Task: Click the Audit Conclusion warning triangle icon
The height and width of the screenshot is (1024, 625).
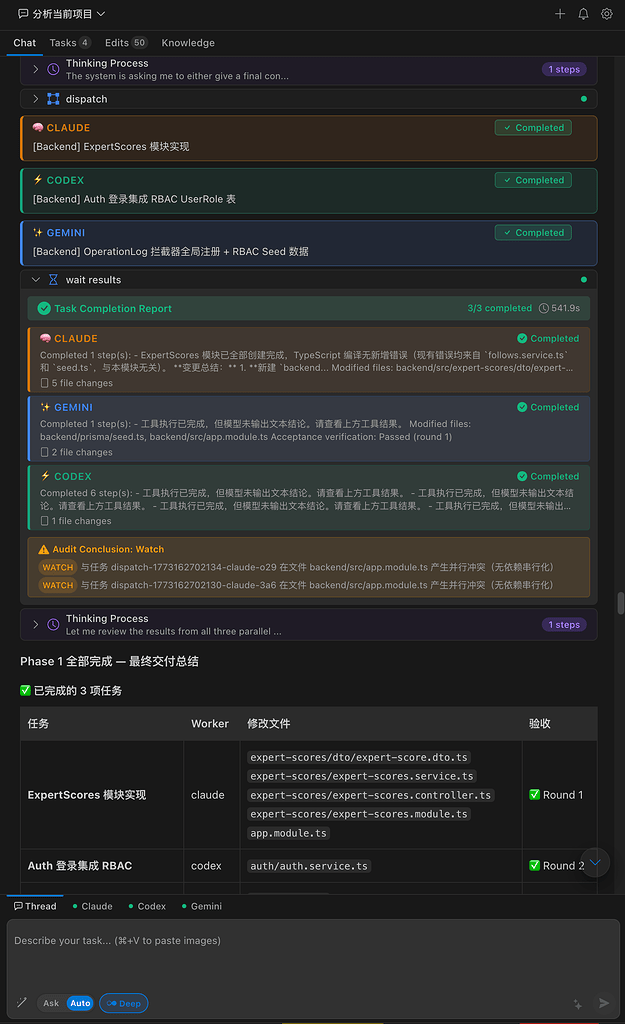Action: [x=43, y=549]
